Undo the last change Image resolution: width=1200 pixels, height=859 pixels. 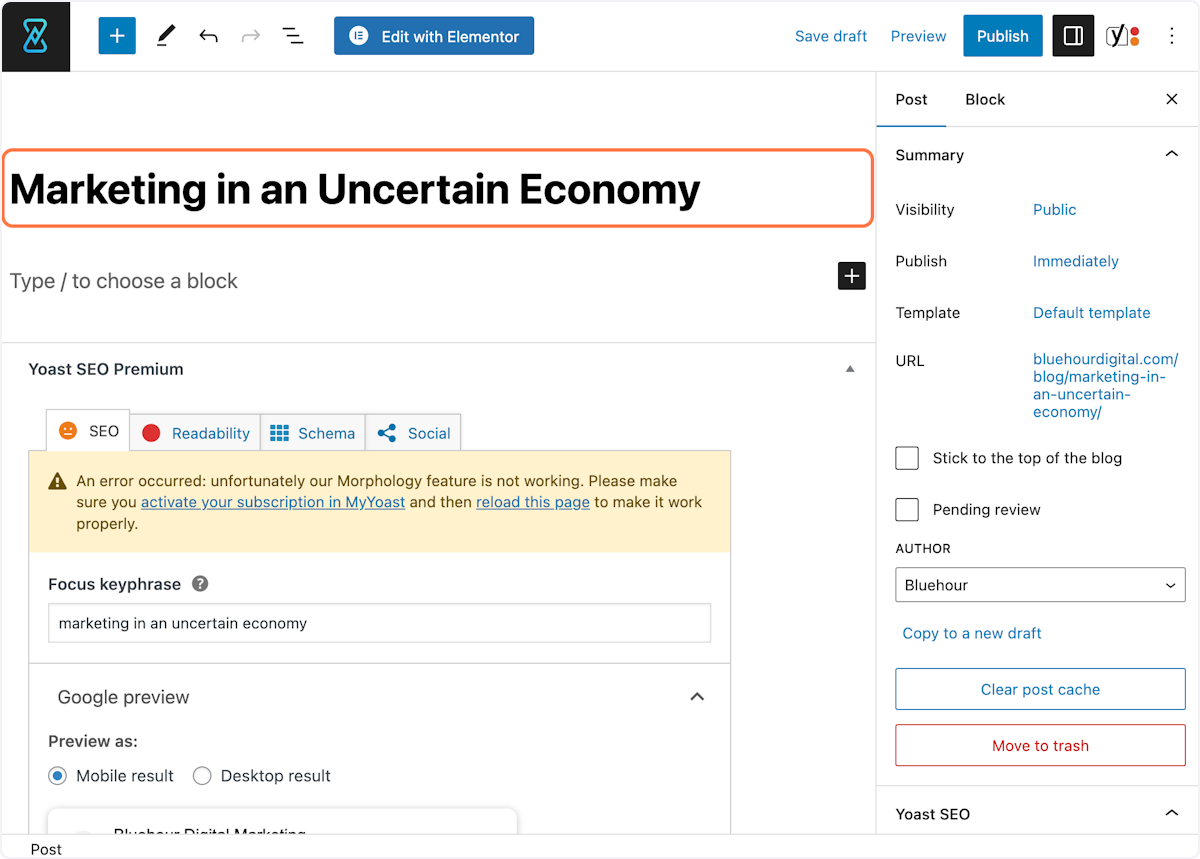point(208,36)
